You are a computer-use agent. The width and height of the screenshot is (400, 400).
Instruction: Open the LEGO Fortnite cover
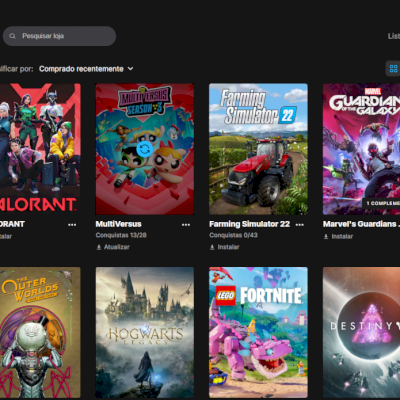[x=258, y=332]
